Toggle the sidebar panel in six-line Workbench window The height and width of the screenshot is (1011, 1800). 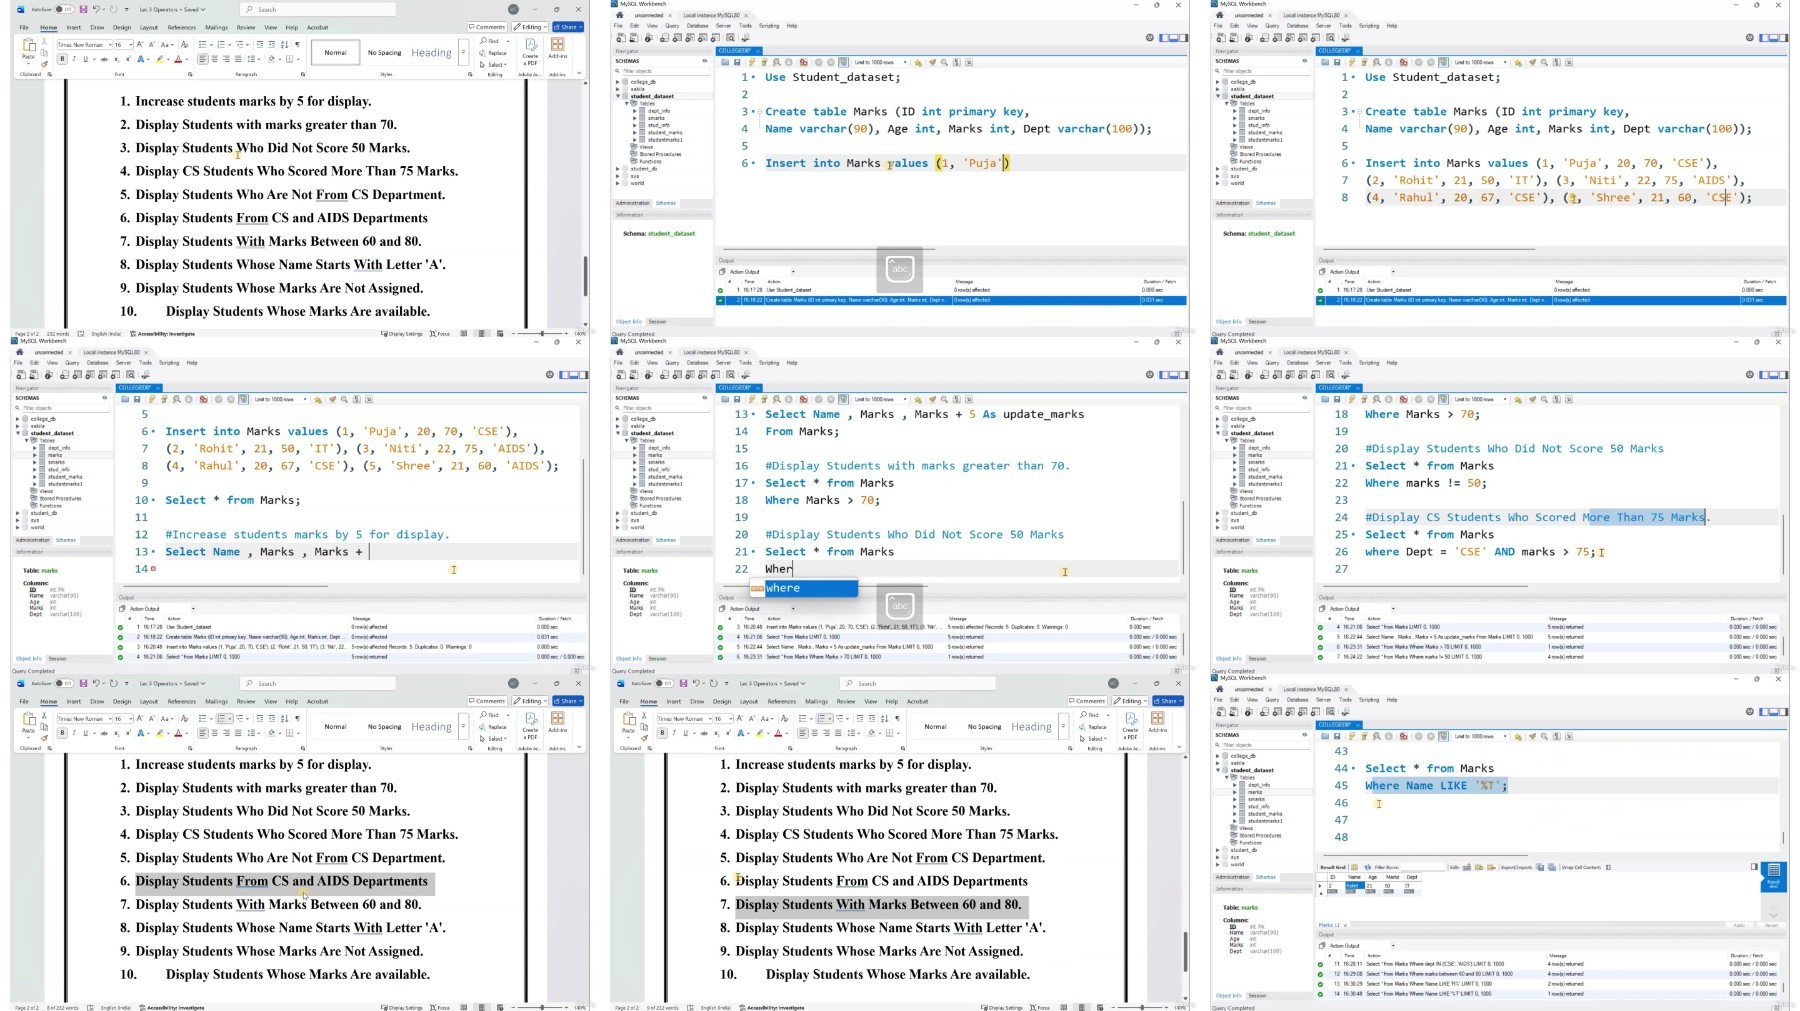pos(1164,38)
